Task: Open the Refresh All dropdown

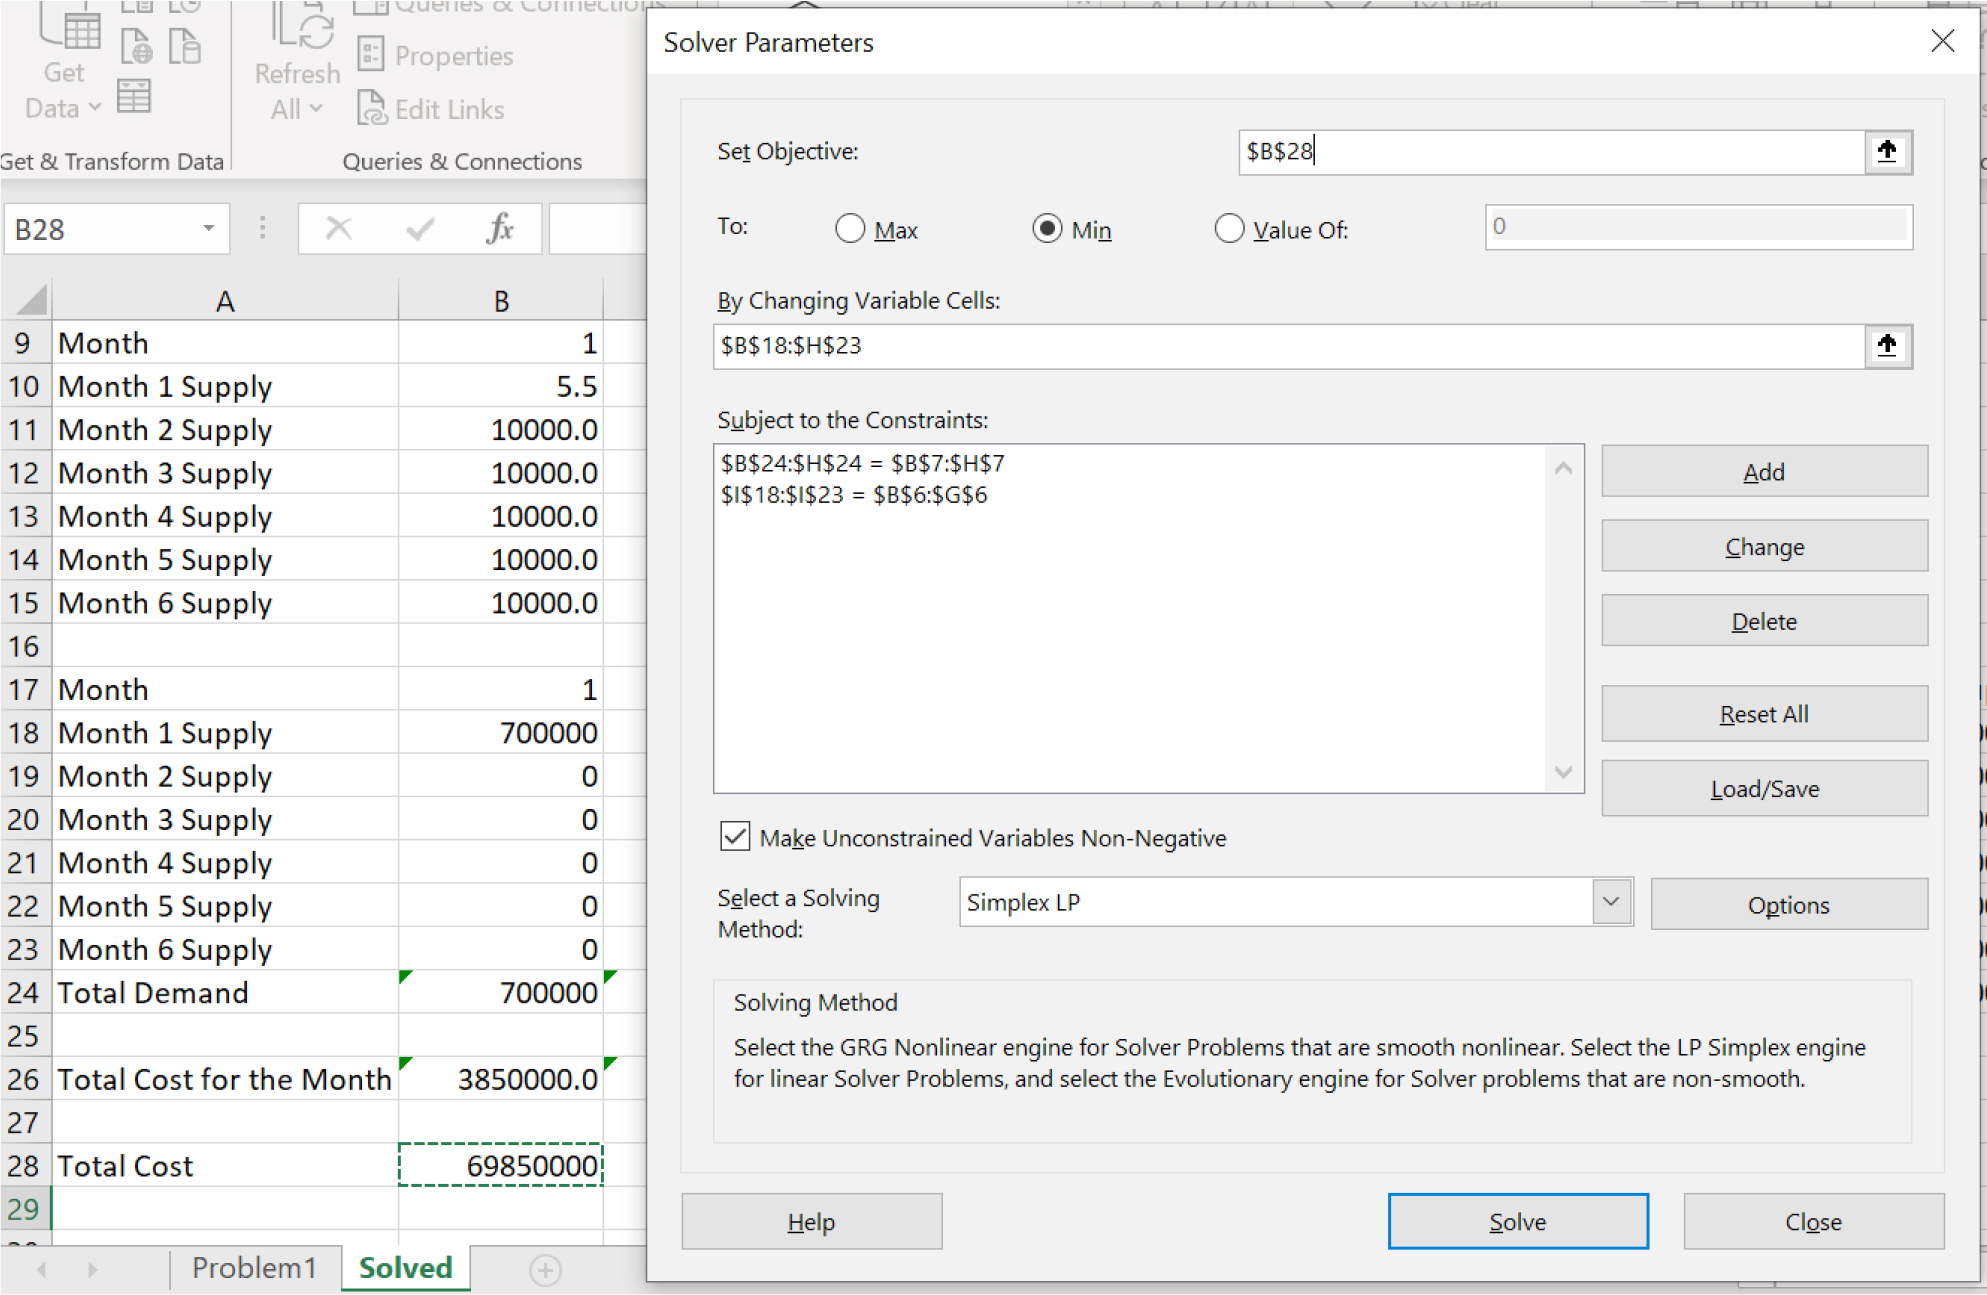Action: pos(314,109)
